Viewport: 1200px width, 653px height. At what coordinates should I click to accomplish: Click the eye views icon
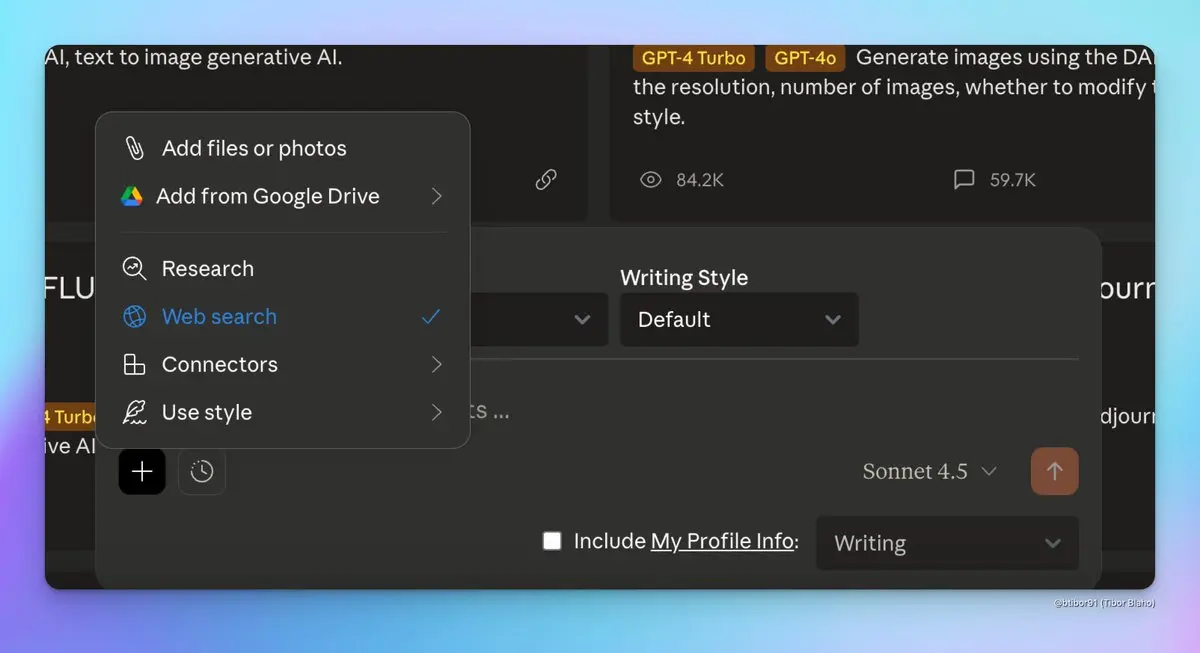tap(651, 180)
